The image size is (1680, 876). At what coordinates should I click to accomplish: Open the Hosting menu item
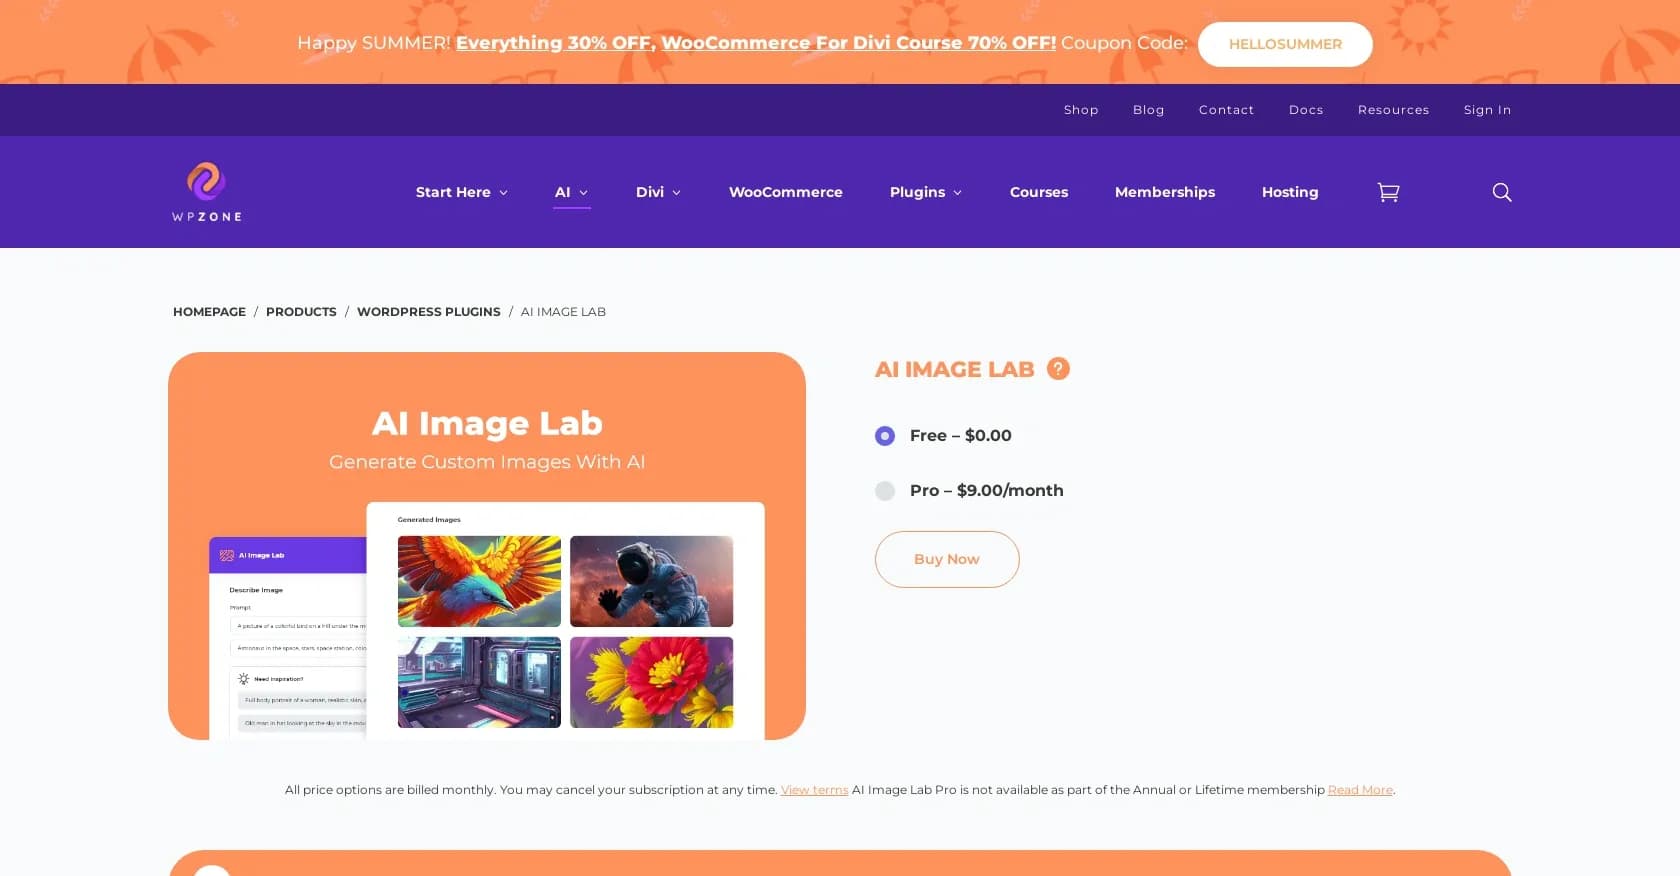(x=1290, y=192)
